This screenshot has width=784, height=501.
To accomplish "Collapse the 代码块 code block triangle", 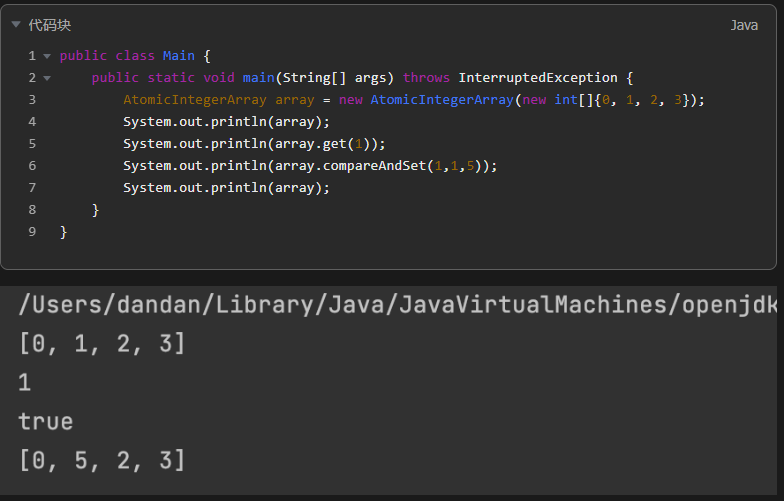I will click(x=16, y=24).
